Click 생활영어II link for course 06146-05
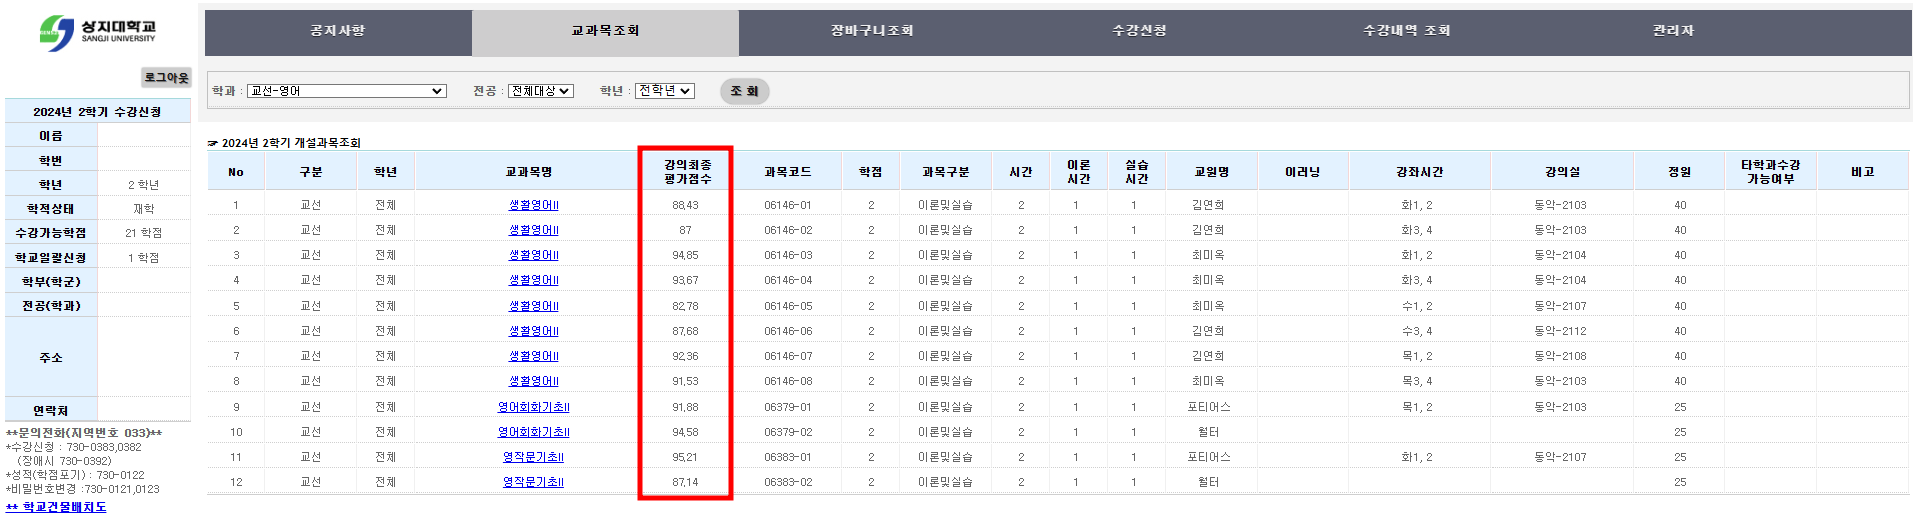Image resolution: width=1913 pixels, height=529 pixels. tap(533, 306)
